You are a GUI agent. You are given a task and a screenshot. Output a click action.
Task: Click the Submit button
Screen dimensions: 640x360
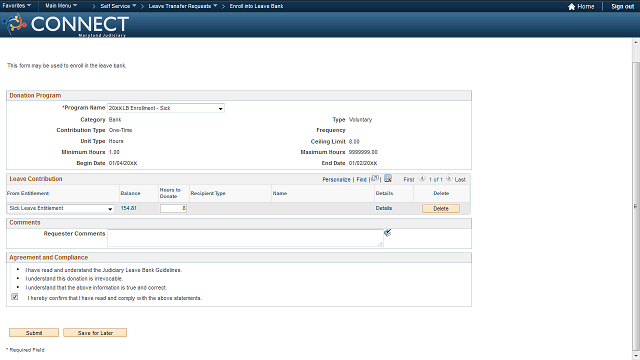(x=34, y=333)
